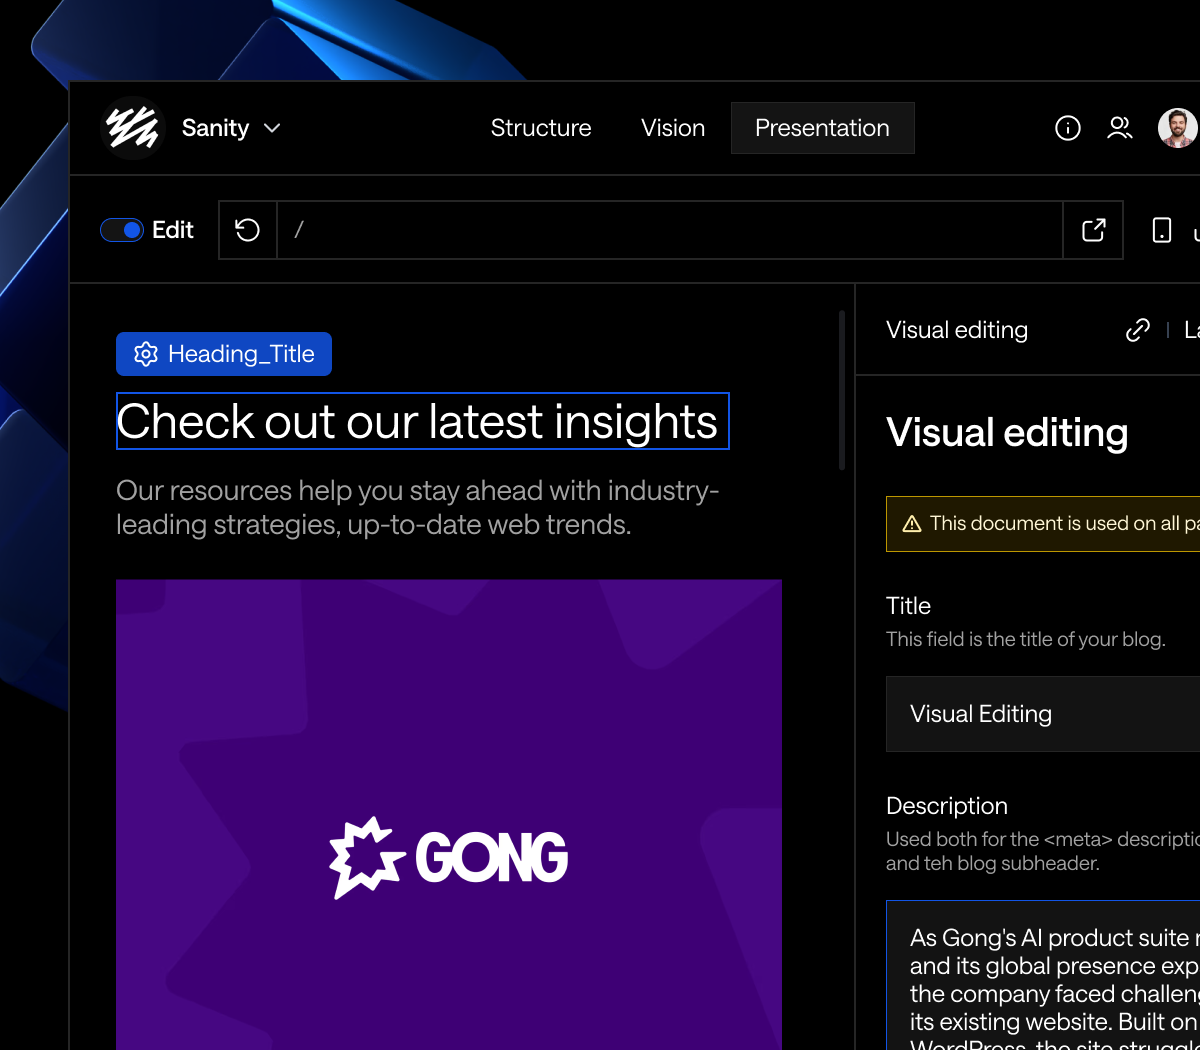Click the refresh preview icon
Image resolution: width=1200 pixels, height=1050 pixels.
click(x=248, y=230)
